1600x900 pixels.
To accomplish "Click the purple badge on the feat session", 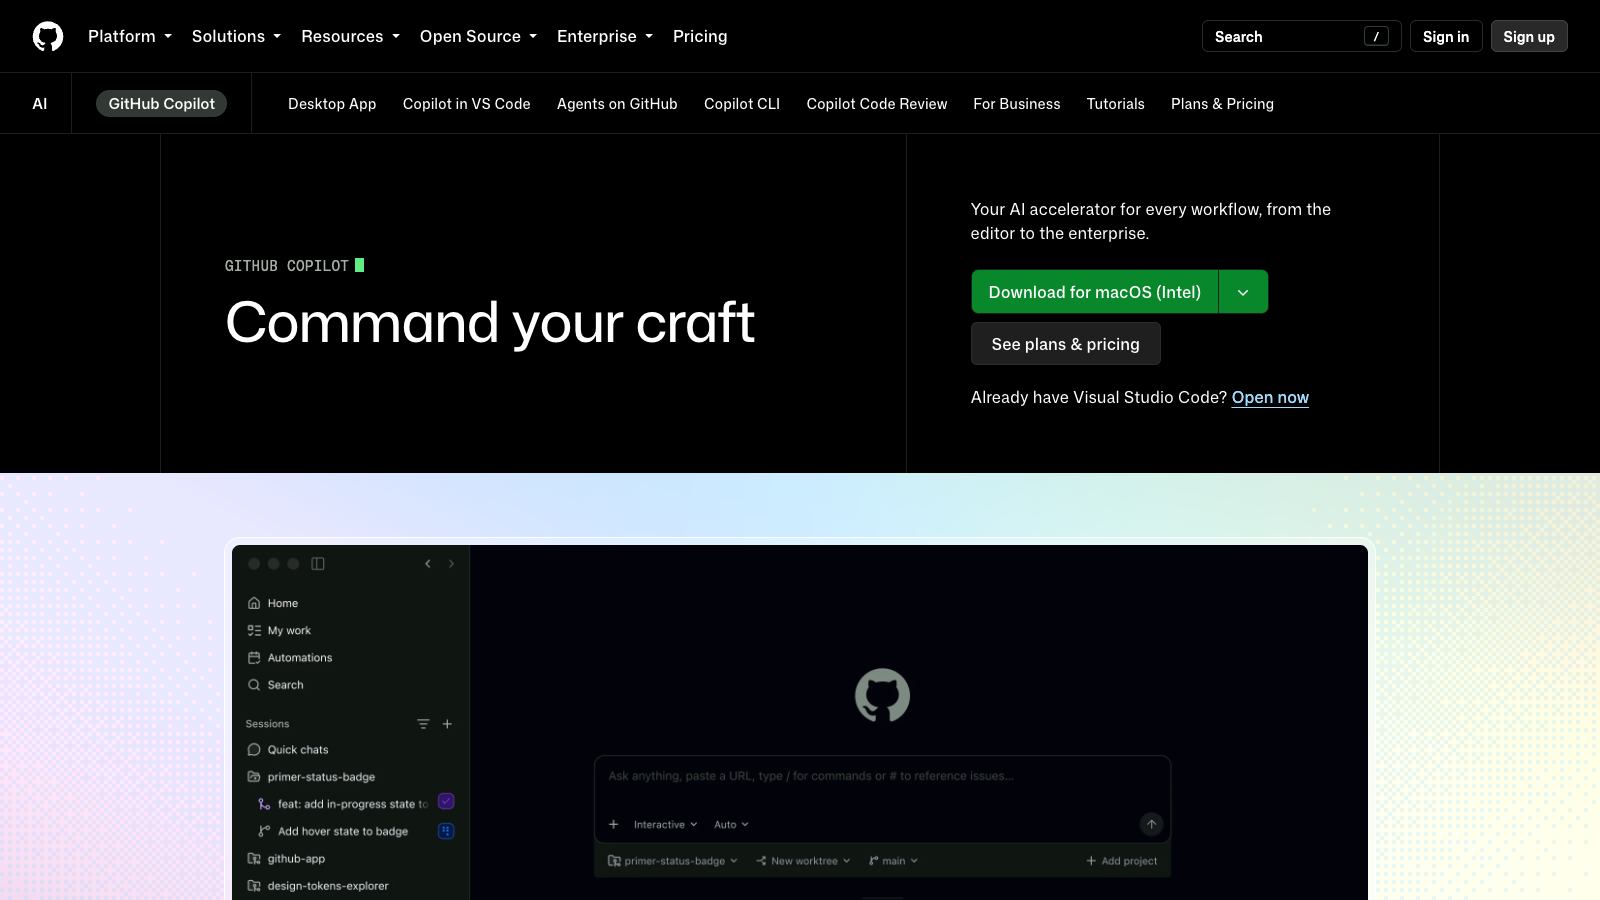I will pyautogui.click(x=446, y=802).
